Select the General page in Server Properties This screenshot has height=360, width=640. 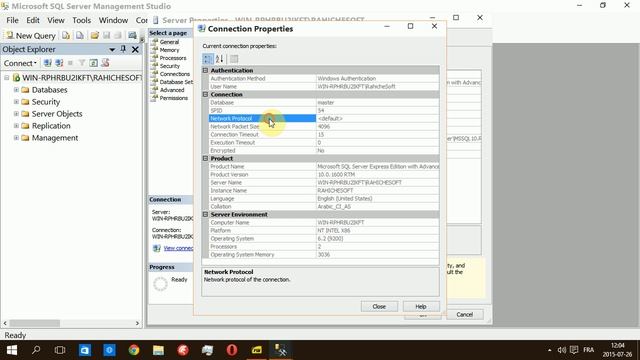169,42
